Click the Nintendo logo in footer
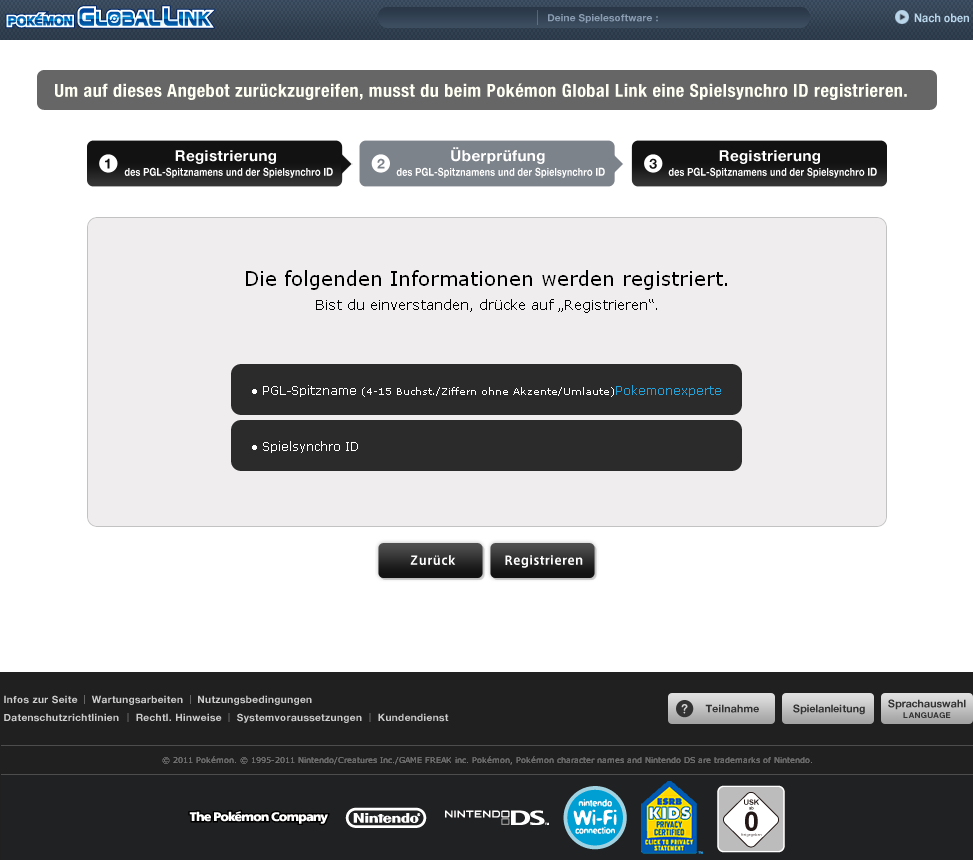Image resolution: width=973 pixels, height=860 pixels. [x=386, y=818]
